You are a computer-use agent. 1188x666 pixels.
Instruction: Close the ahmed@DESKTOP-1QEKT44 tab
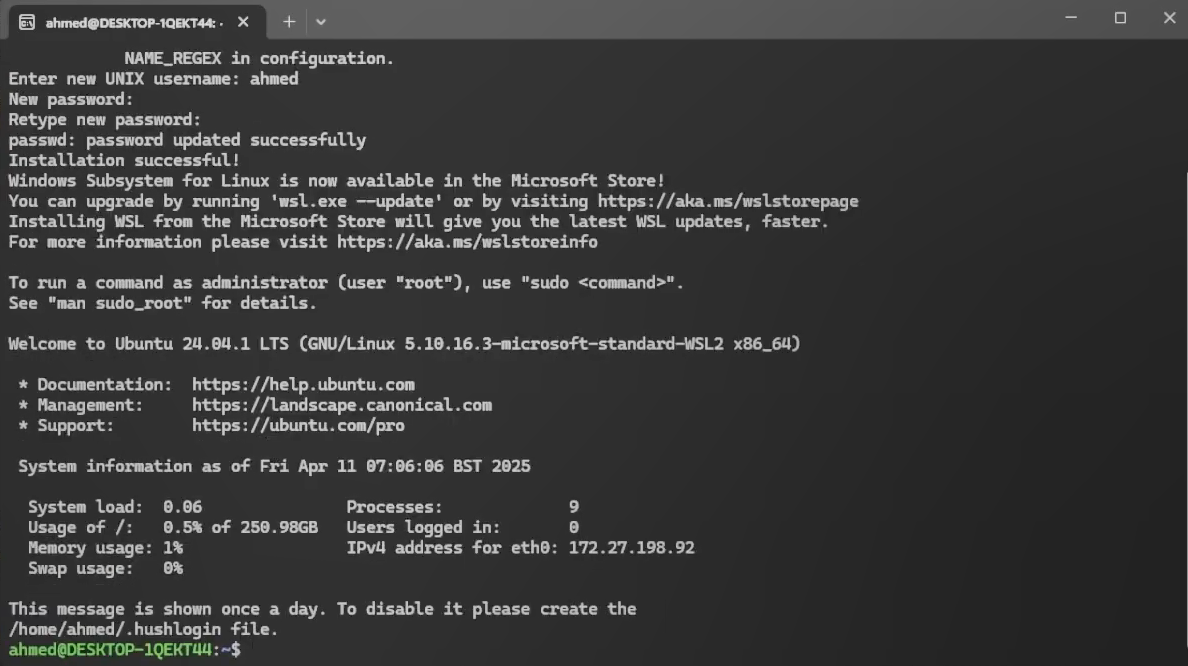(244, 21)
